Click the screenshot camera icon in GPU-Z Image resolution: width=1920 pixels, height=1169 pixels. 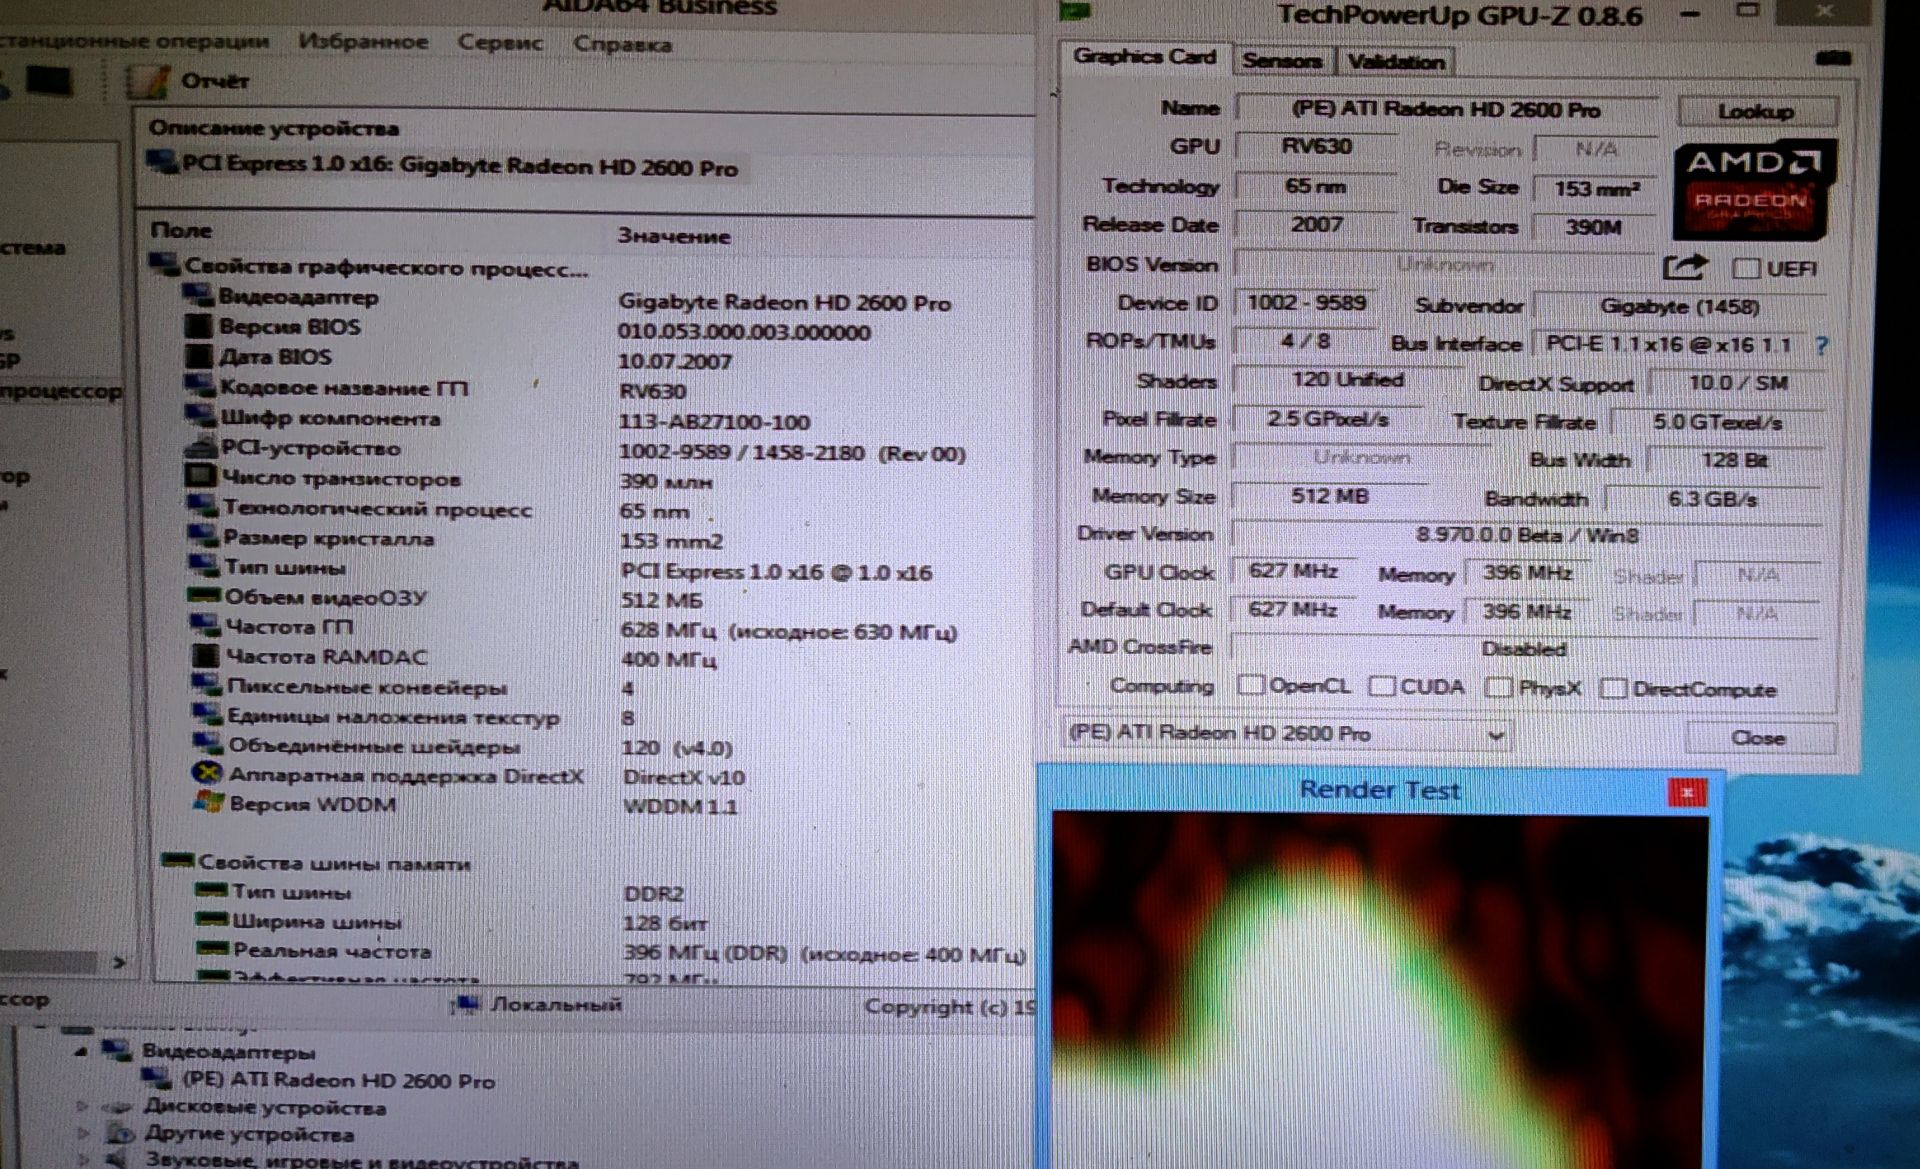pos(1832,58)
